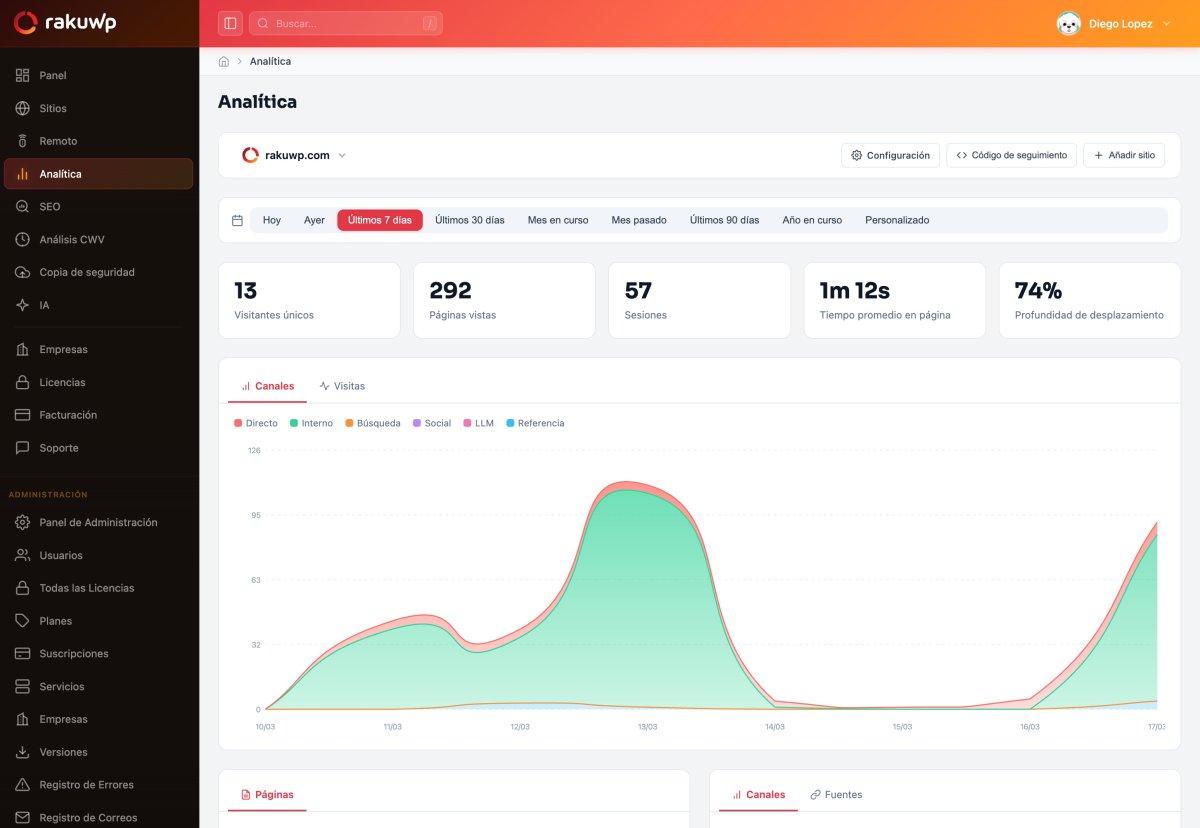Open Código de seguimiento
1200x828 pixels.
pos(1011,155)
